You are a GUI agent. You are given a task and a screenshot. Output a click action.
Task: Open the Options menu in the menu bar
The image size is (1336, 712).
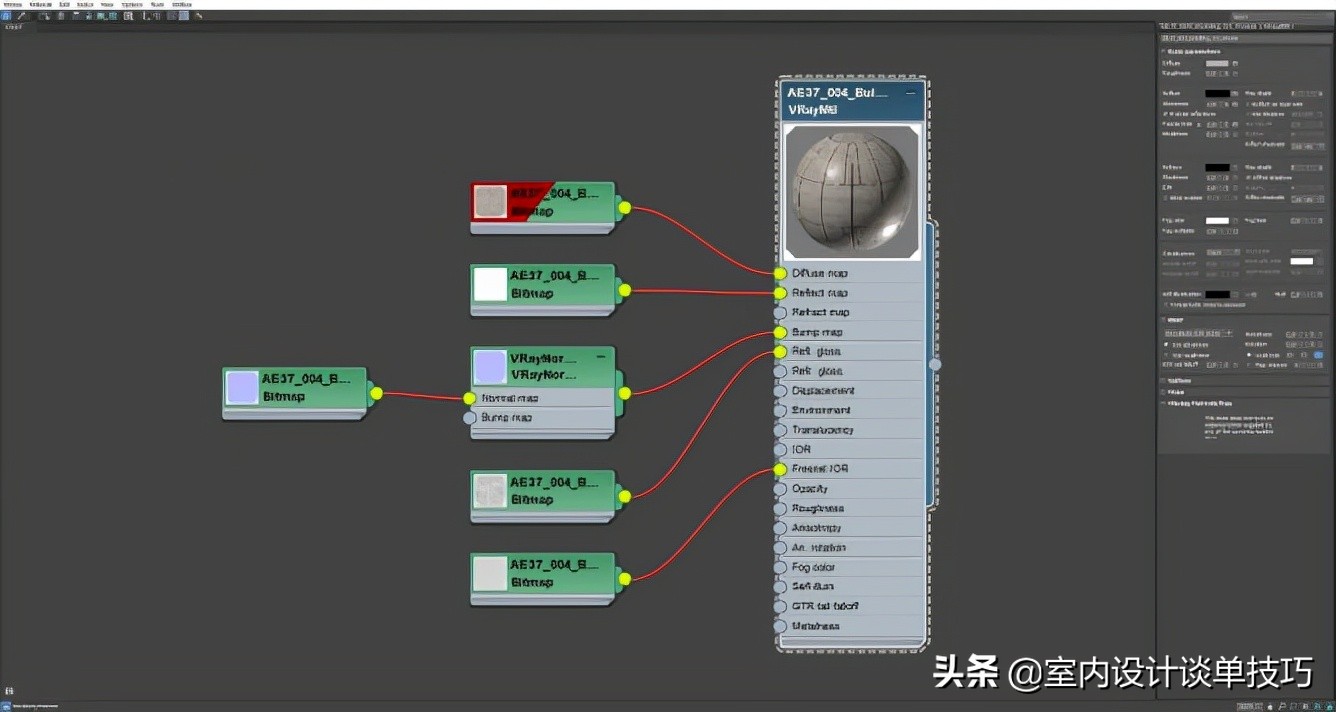tap(134, 3)
